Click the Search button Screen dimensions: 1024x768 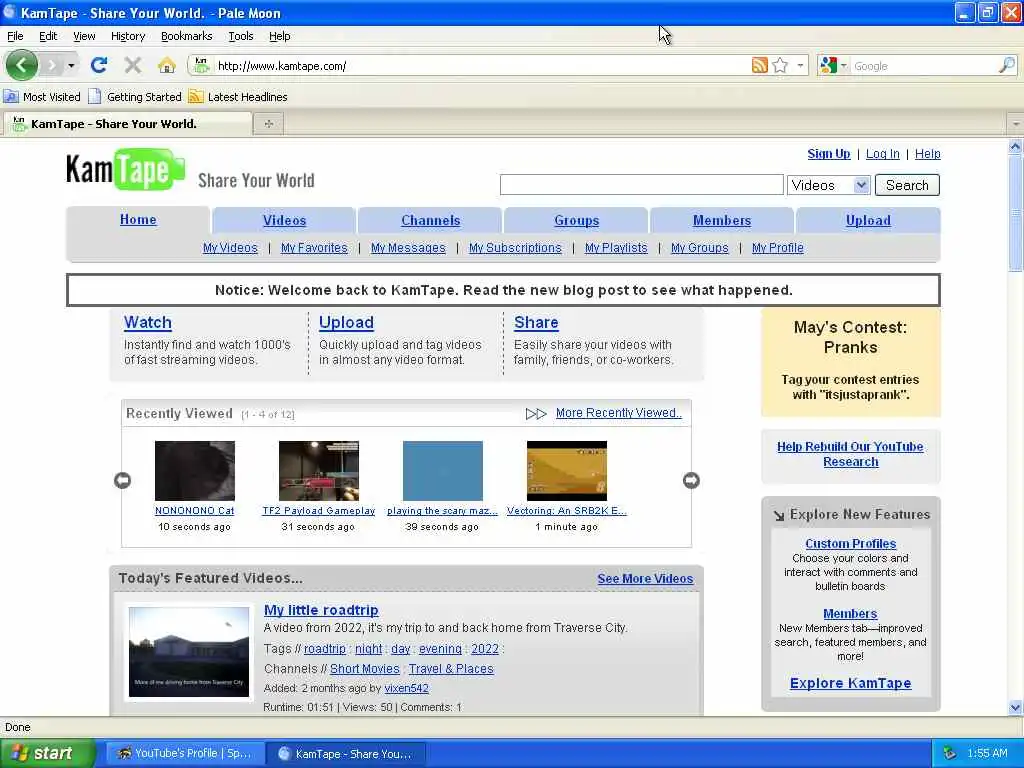(x=906, y=185)
